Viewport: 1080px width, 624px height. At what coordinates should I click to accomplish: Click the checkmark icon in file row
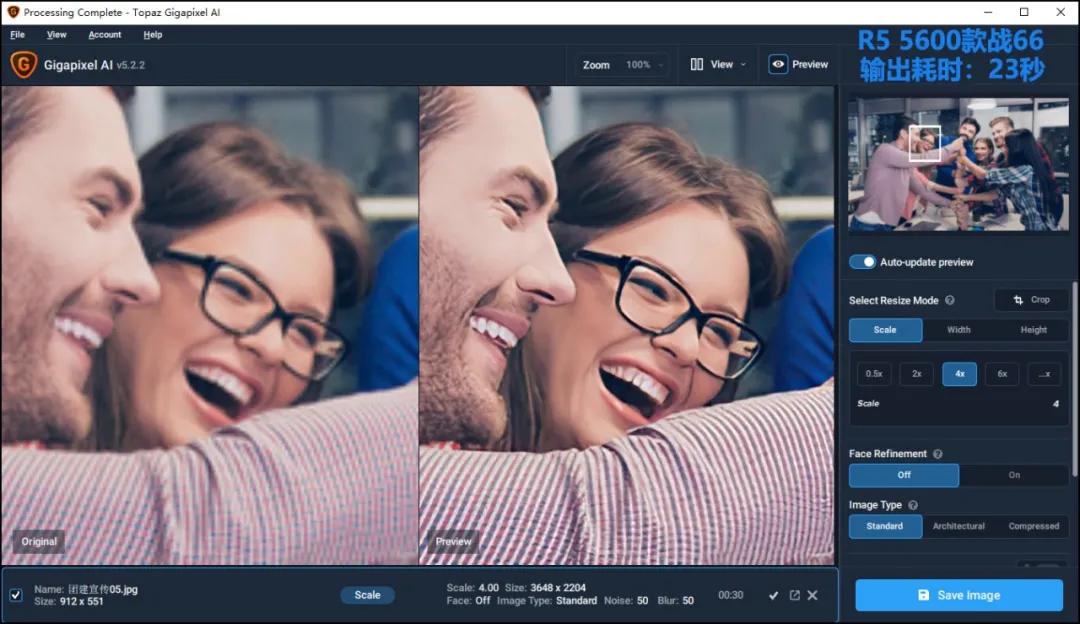point(773,595)
